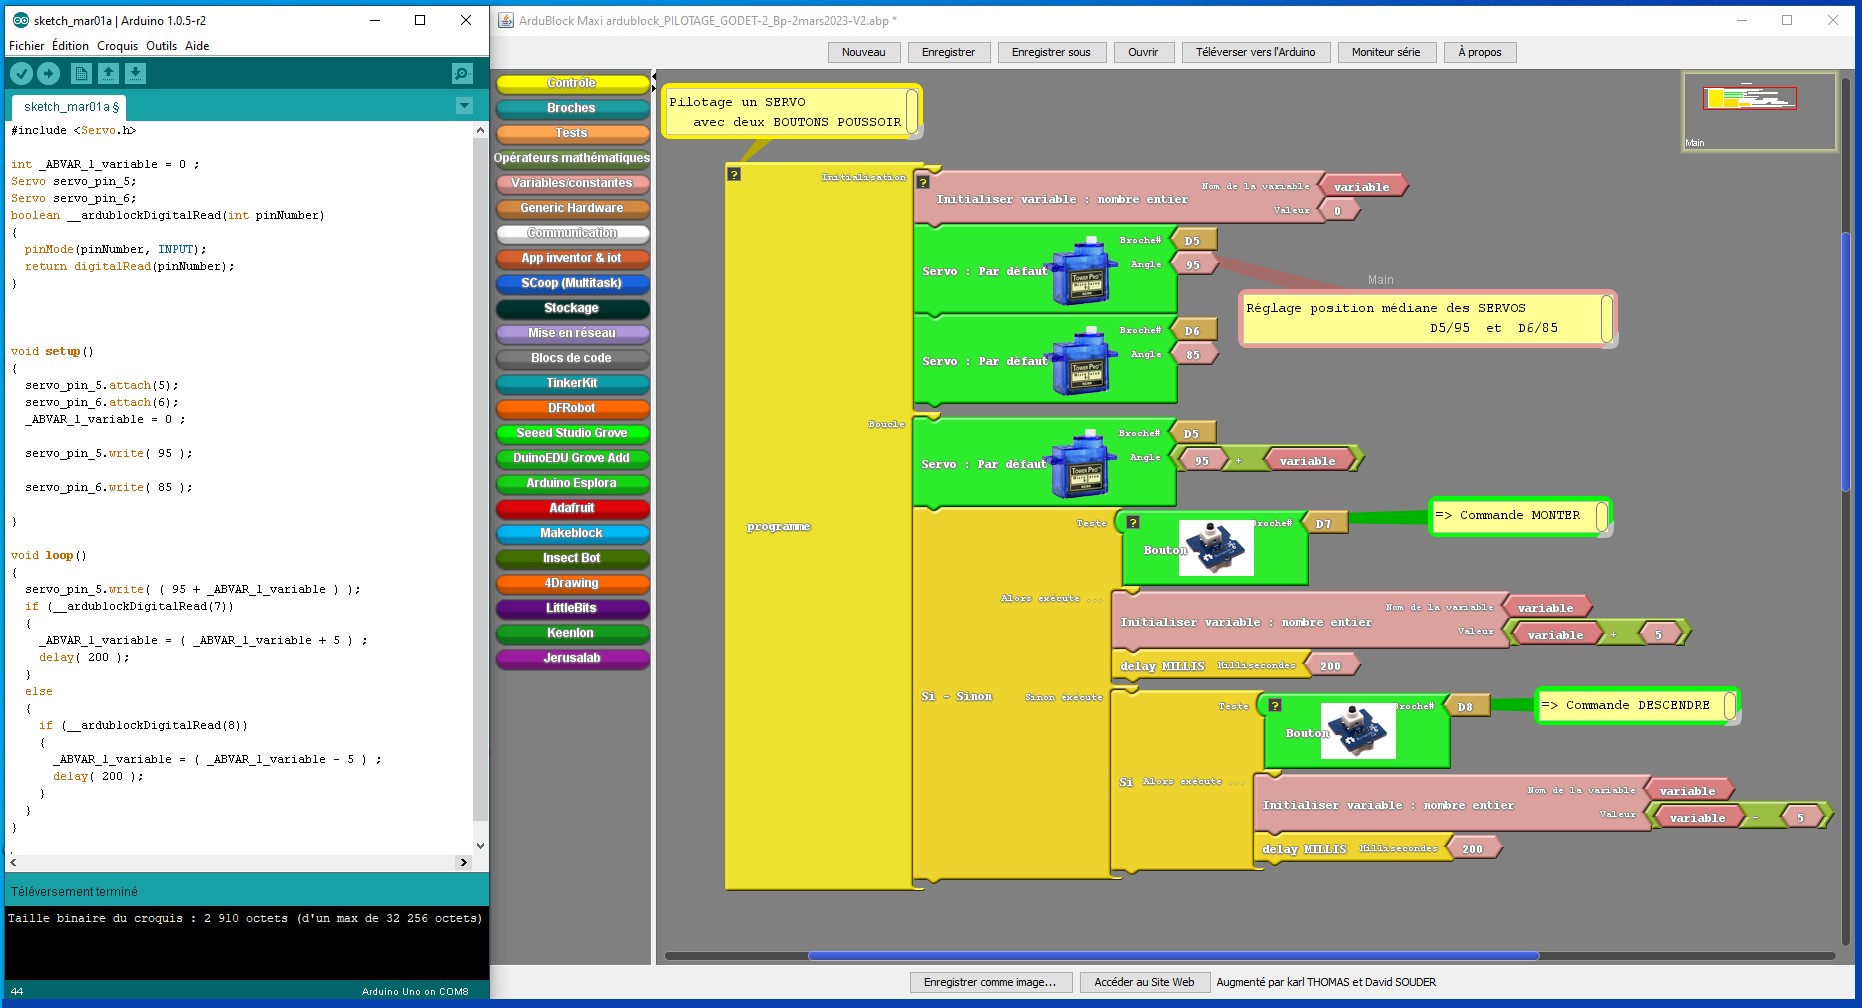Click the servo motor image in the D6 block
Viewport: 1862px width, 1008px height.
(1084, 361)
